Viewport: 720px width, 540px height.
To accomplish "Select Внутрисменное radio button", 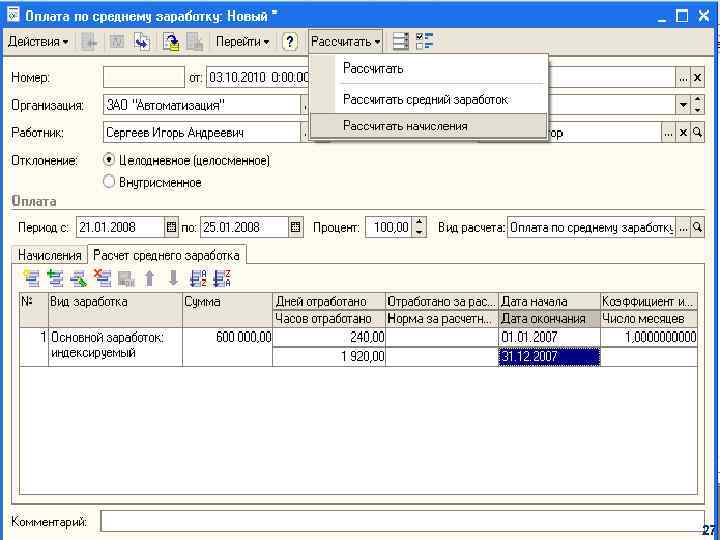I will pyautogui.click(x=109, y=182).
